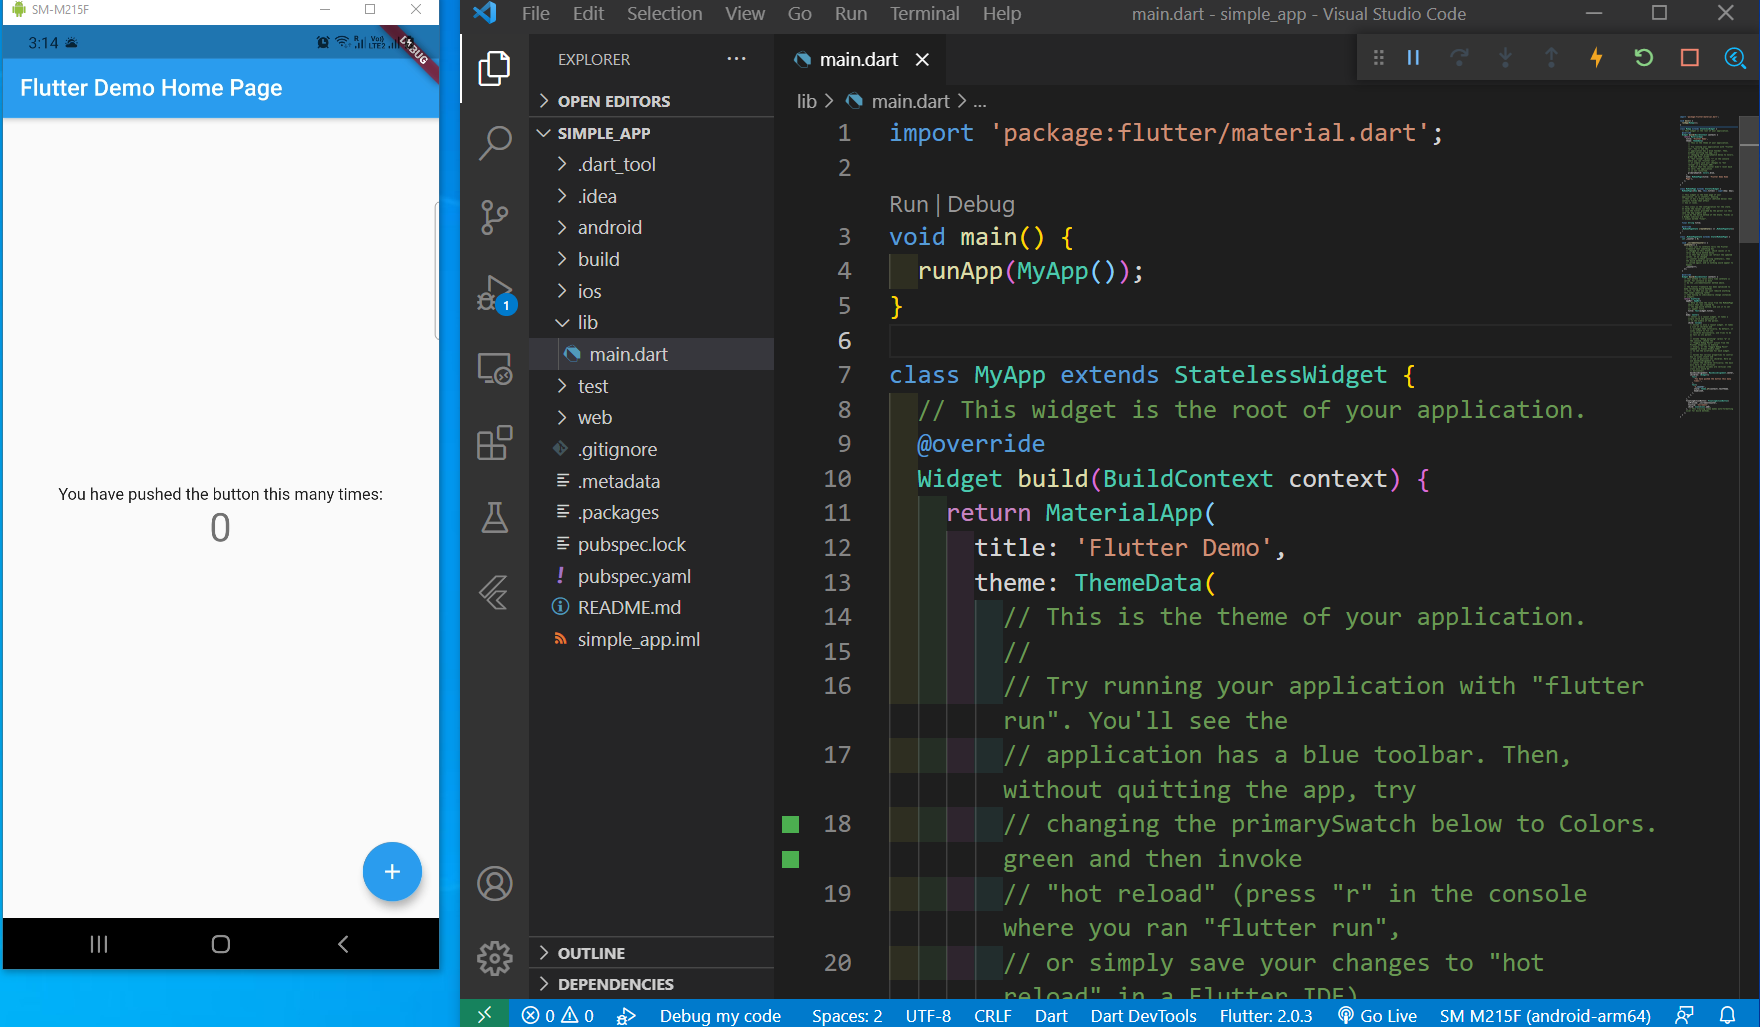Open the Run and Debug view

494,294
